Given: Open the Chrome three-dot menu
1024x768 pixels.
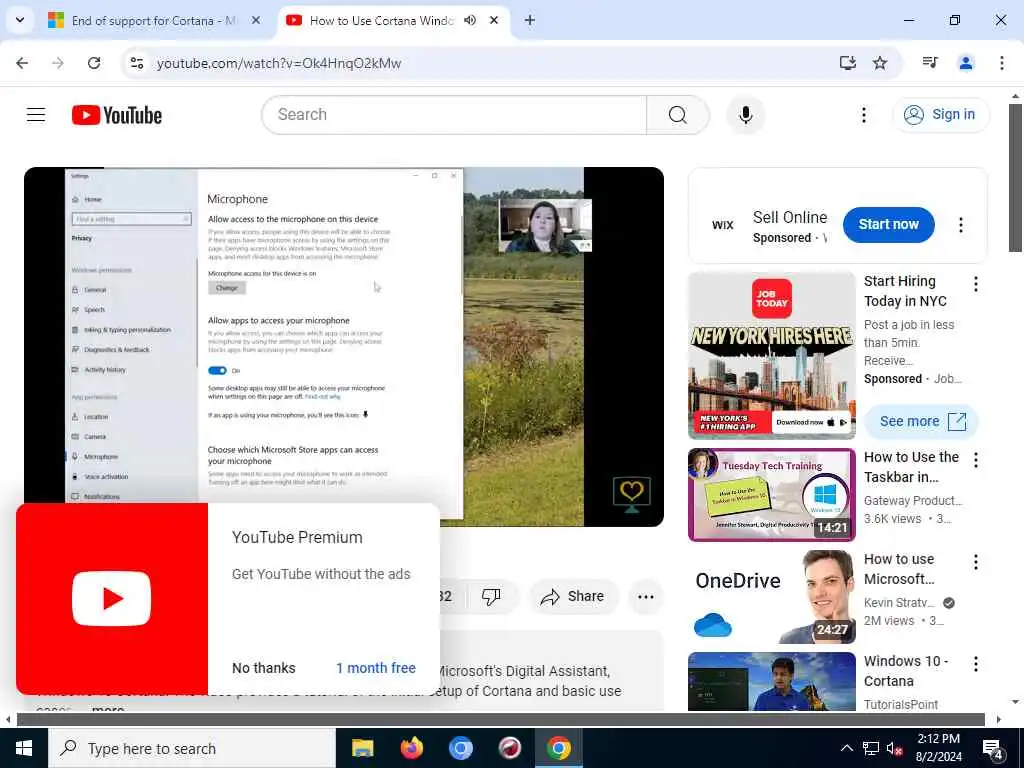Looking at the screenshot, I should pos(1001,63).
